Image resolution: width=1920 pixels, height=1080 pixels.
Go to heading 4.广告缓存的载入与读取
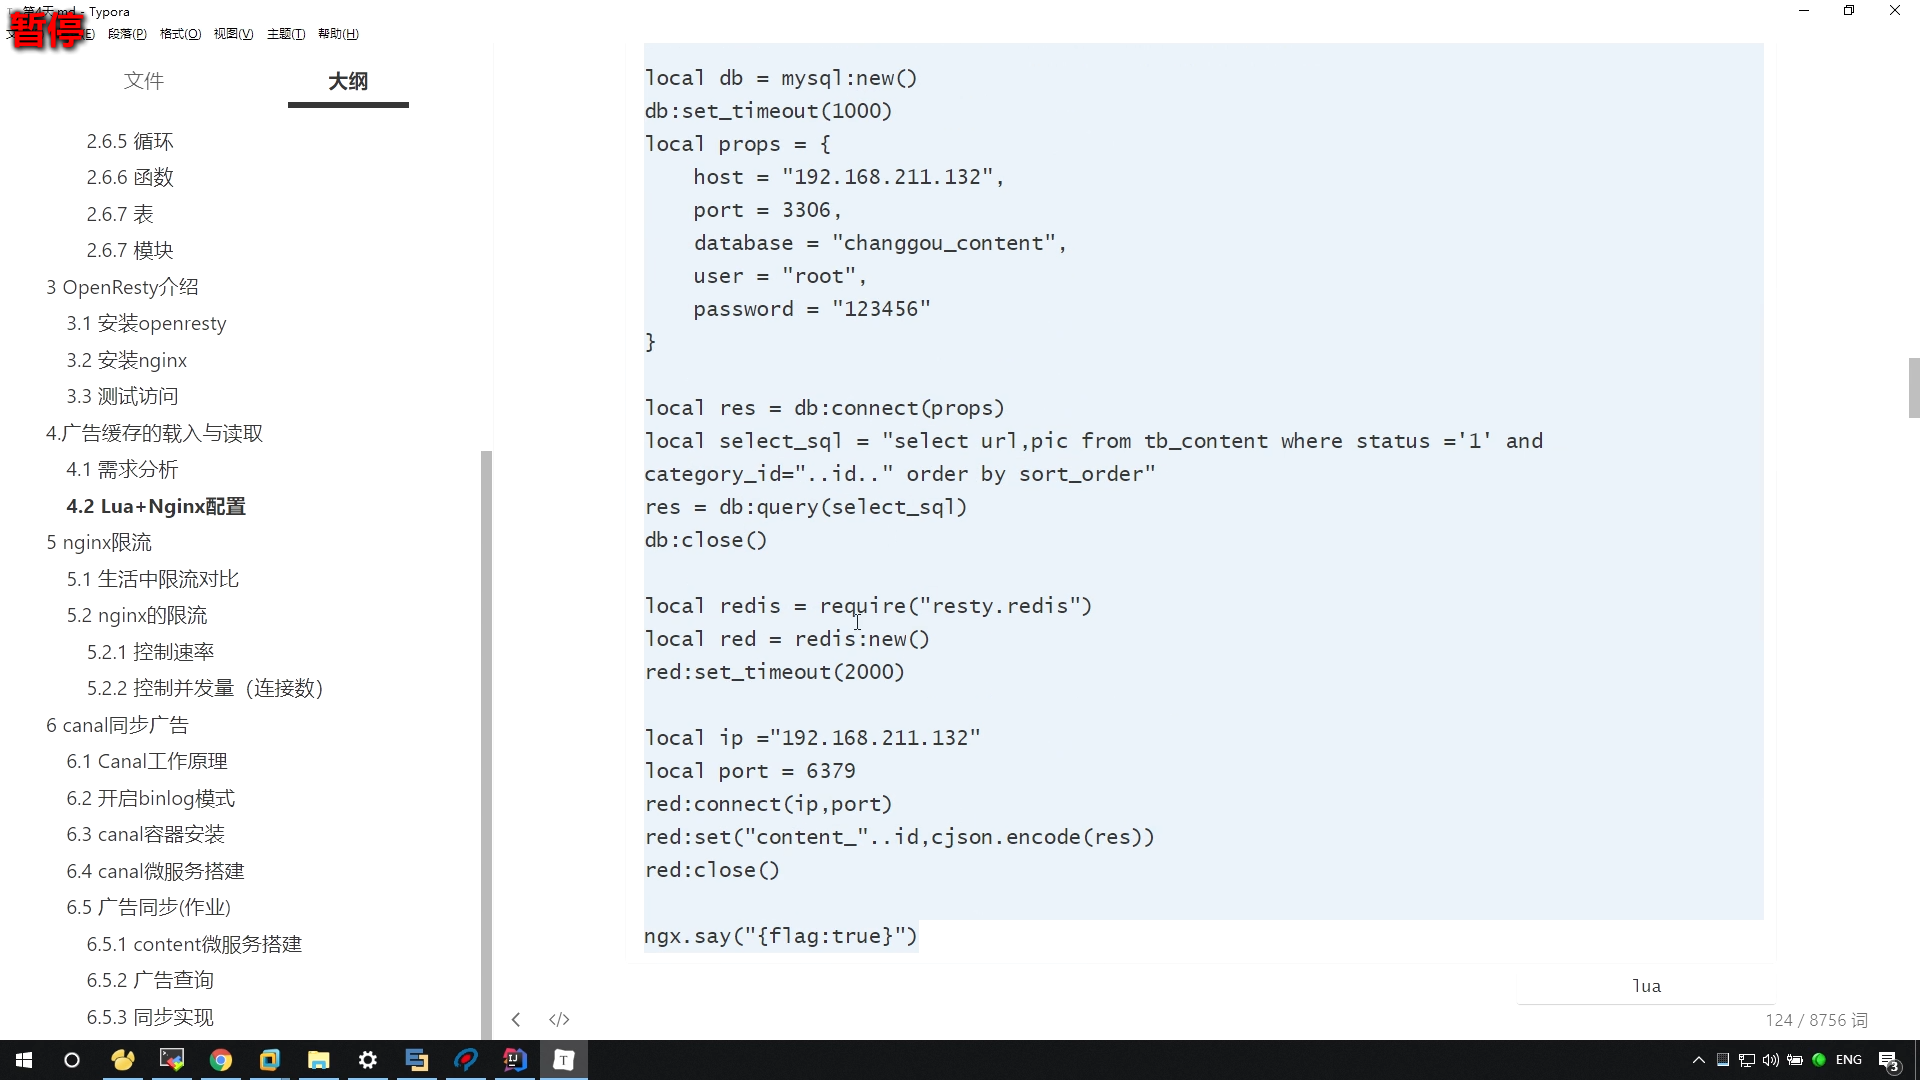(x=154, y=433)
